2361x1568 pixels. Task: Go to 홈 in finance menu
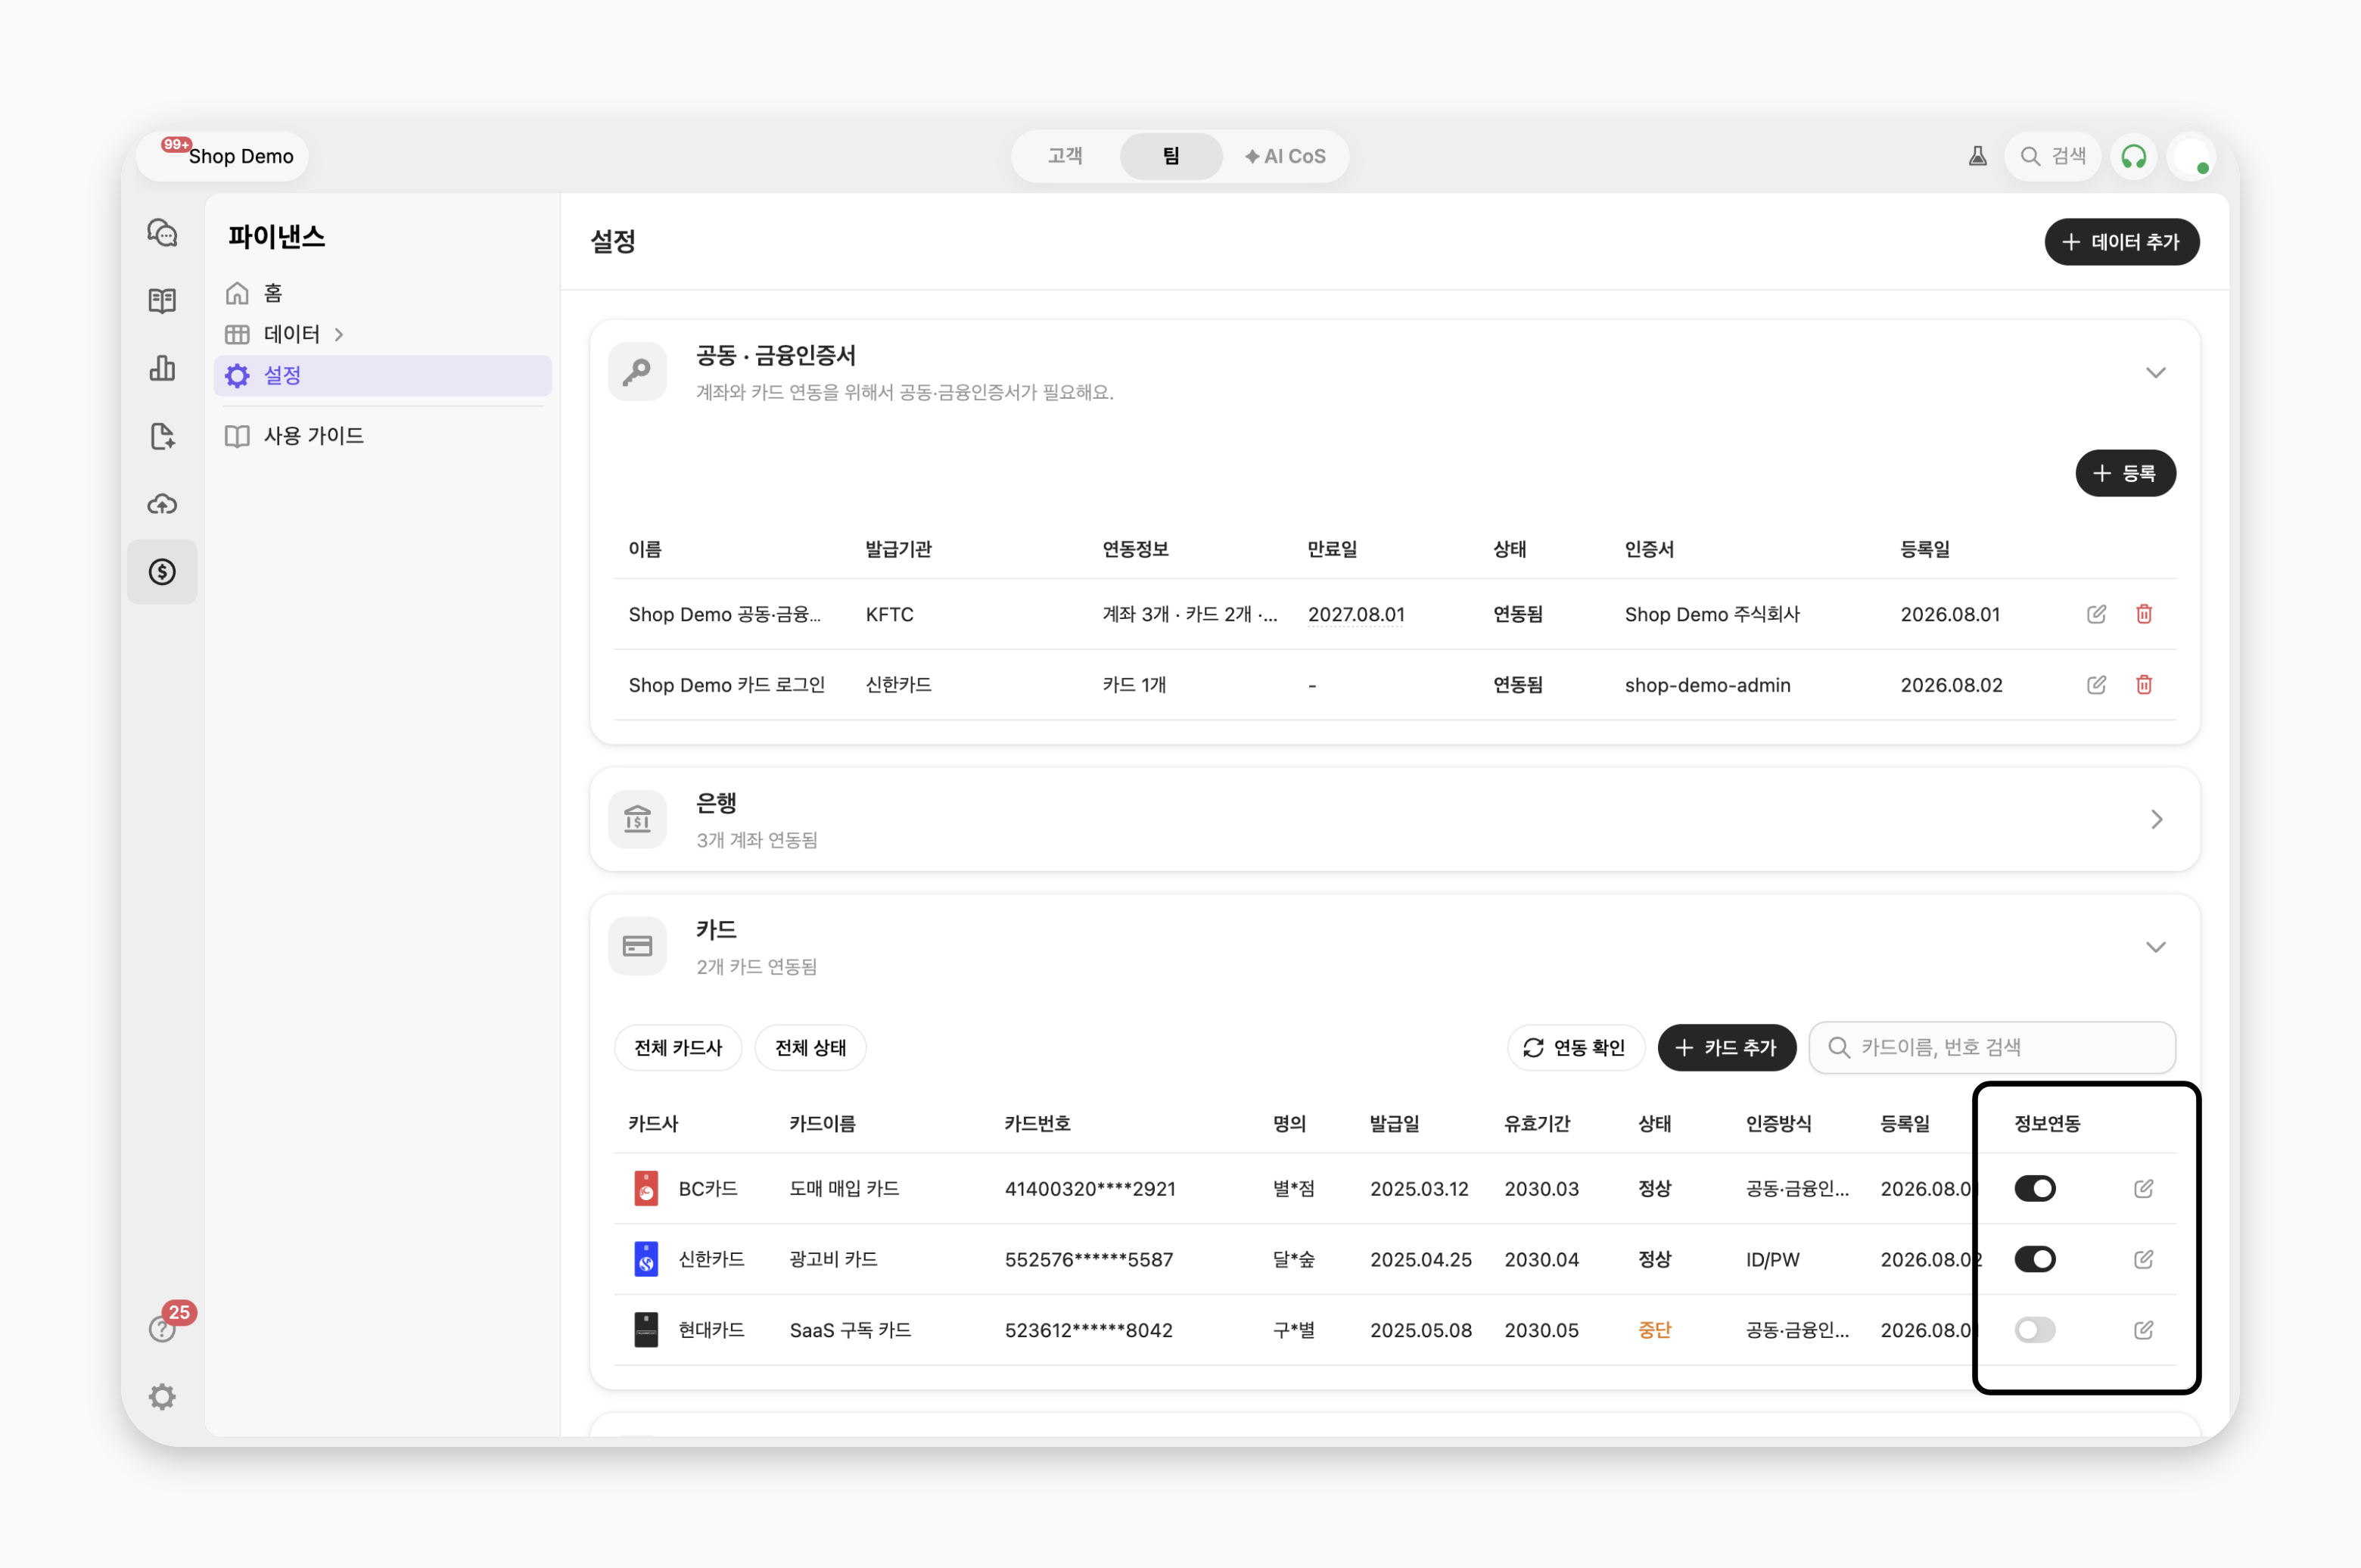coord(383,293)
